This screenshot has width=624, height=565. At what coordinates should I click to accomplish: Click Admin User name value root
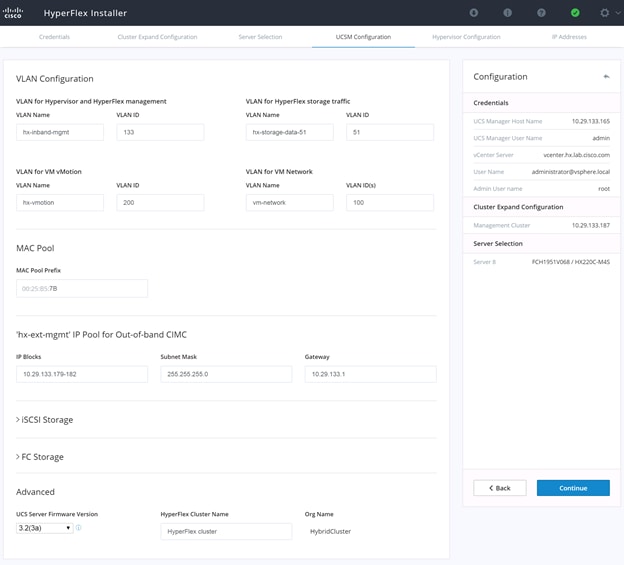click(x=604, y=189)
